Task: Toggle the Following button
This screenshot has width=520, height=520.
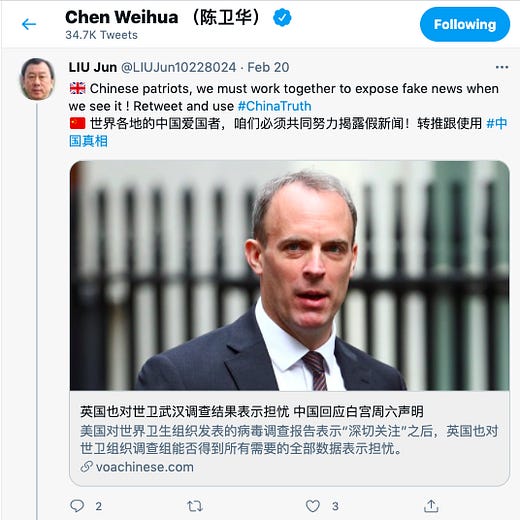Action: (x=465, y=24)
